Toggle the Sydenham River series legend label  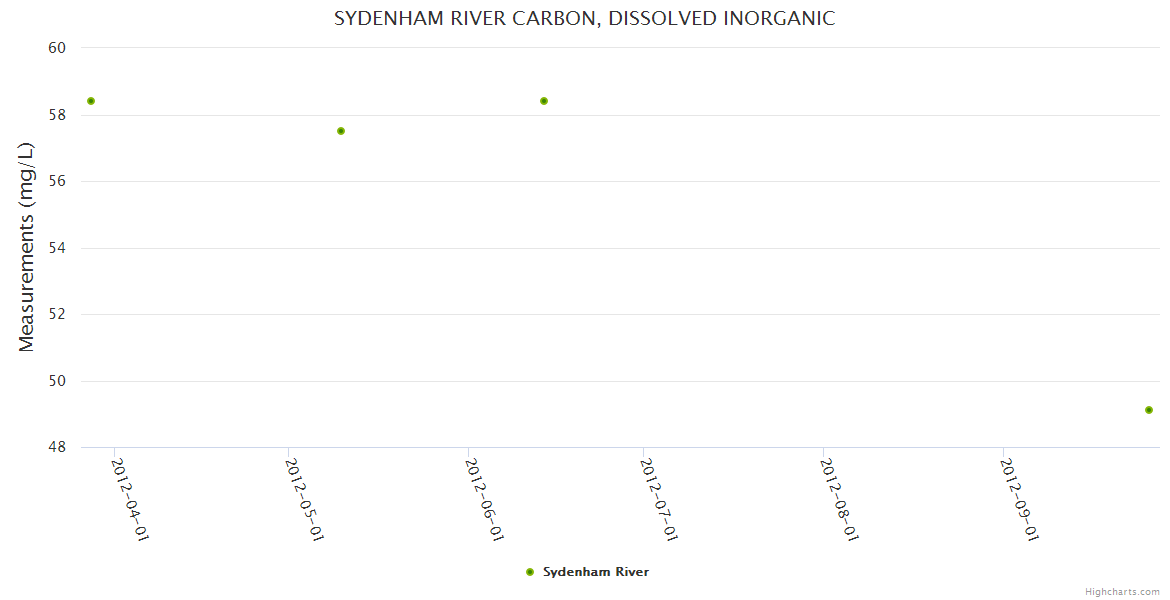(x=595, y=572)
